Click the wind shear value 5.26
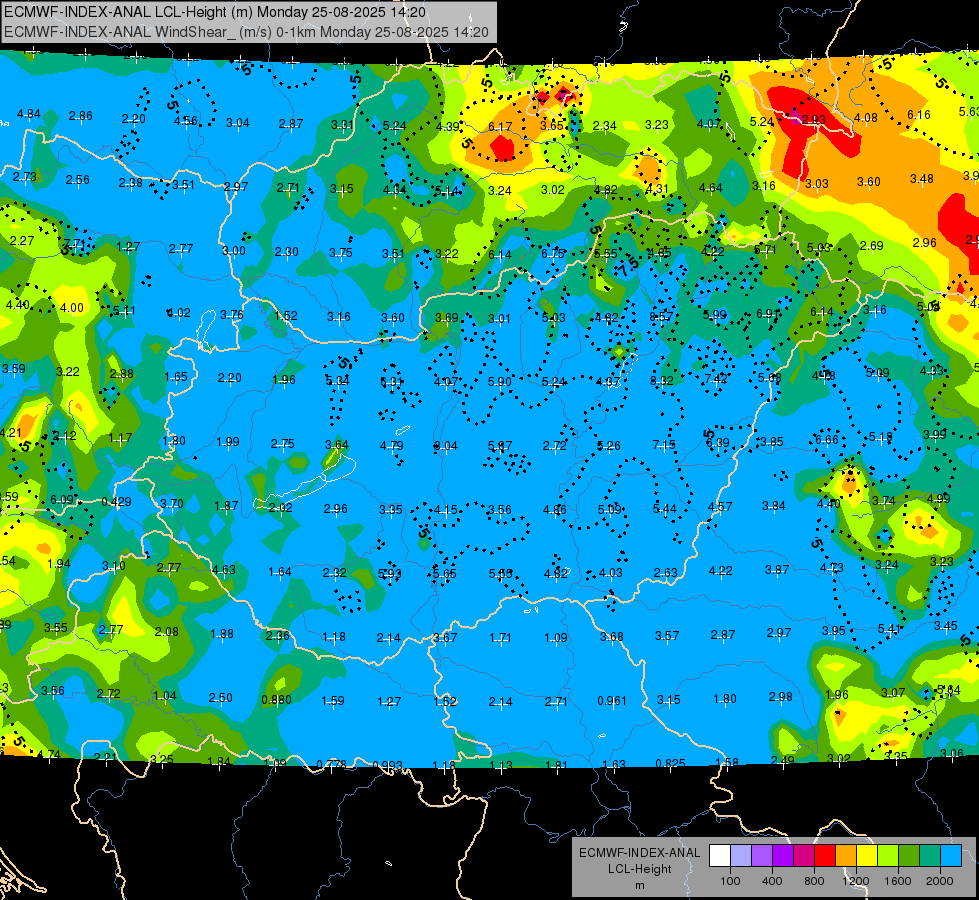The image size is (979, 900). click(609, 445)
